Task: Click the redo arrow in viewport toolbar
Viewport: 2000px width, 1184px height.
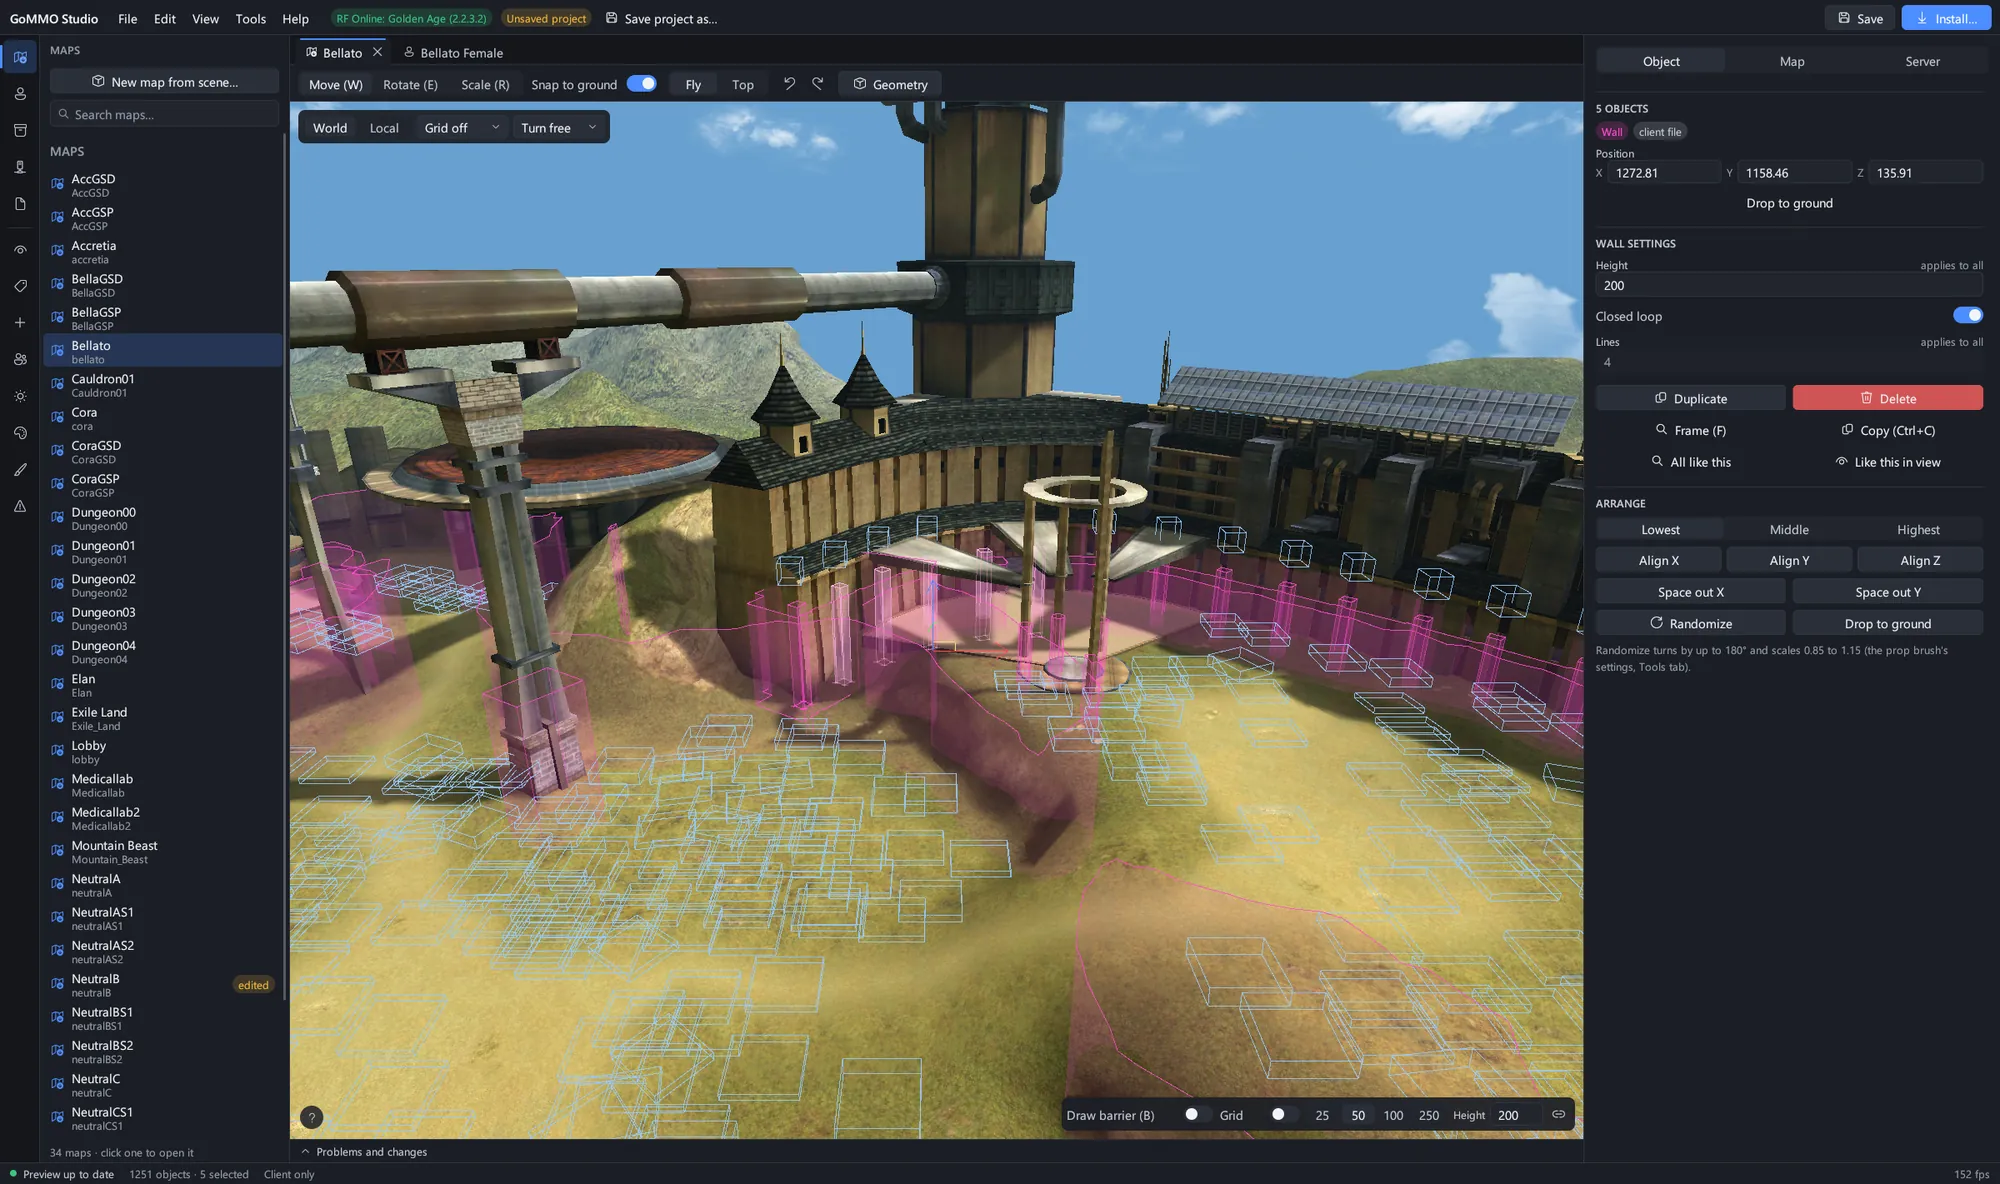Action: click(x=817, y=84)
